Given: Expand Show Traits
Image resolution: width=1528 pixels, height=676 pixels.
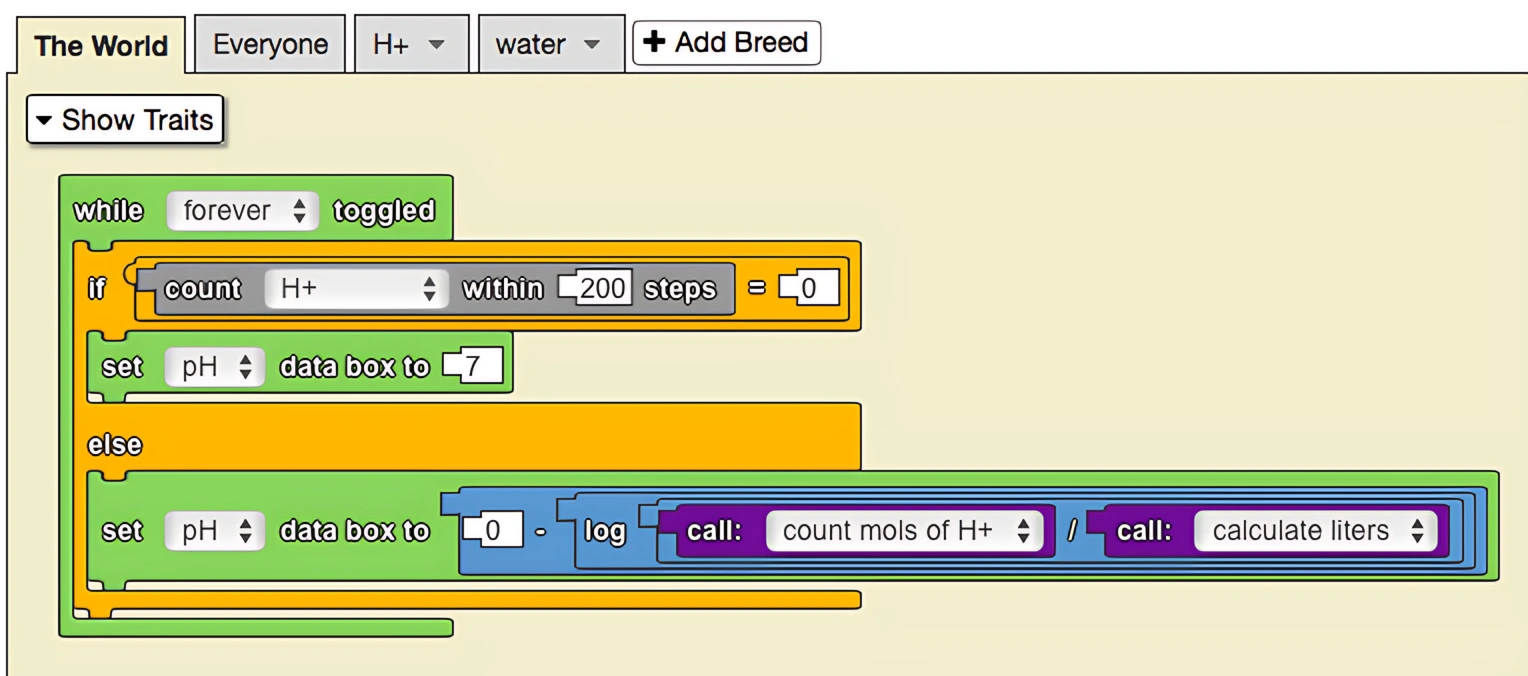Looking at the screenshot, I should point(123,120).
